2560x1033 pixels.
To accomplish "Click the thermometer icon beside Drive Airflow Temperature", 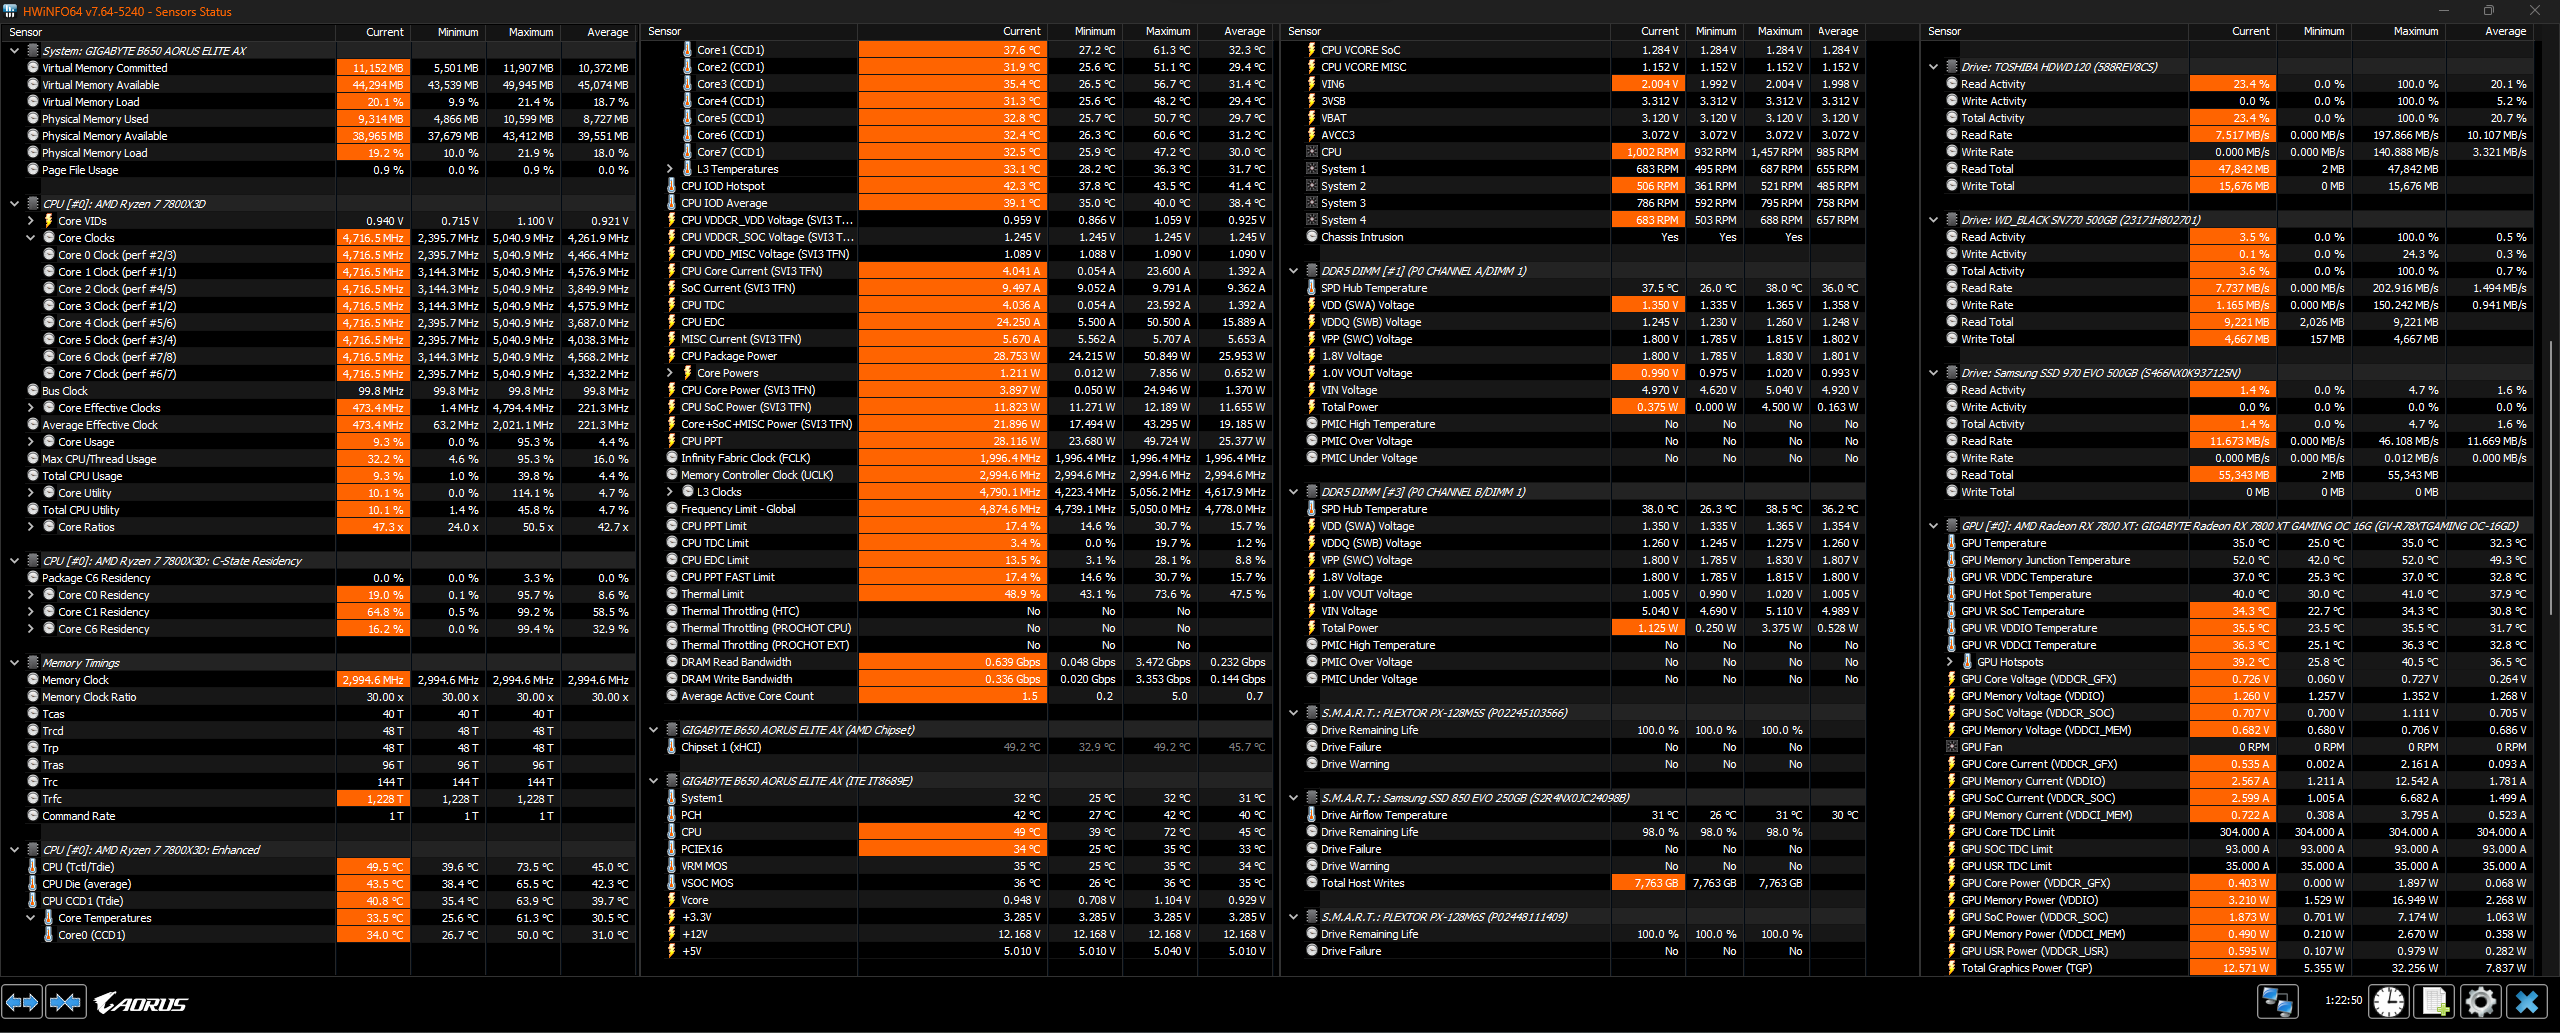I will click(x=1312, y=815).
